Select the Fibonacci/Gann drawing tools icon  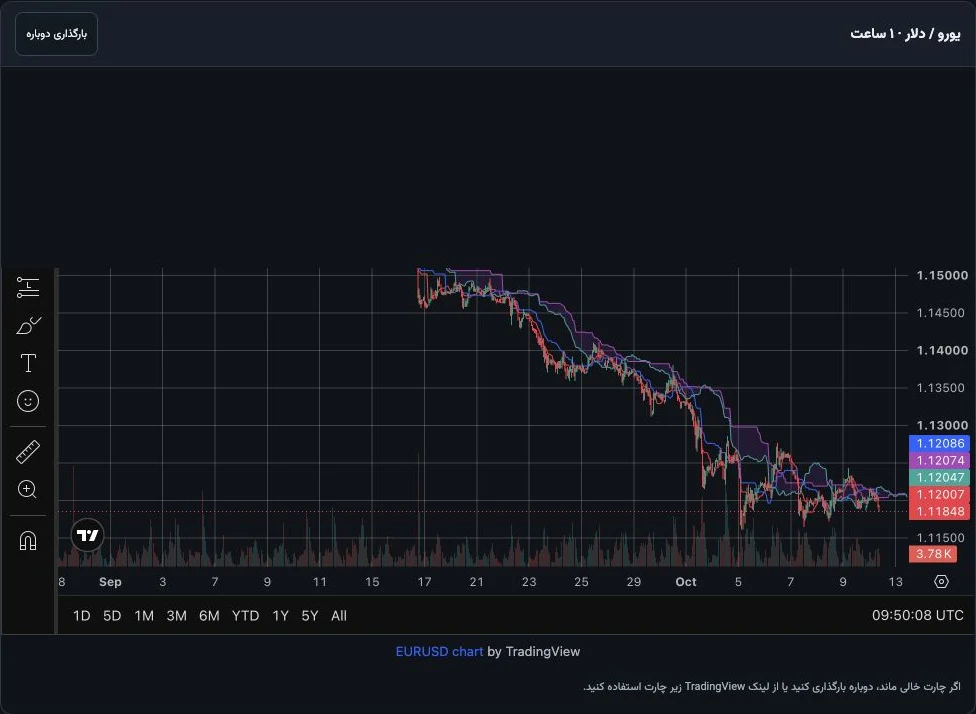[28, 287]
